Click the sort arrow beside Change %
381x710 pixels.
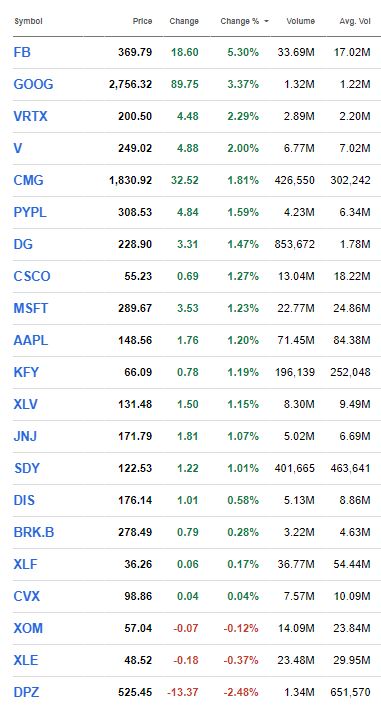point(266,21)
